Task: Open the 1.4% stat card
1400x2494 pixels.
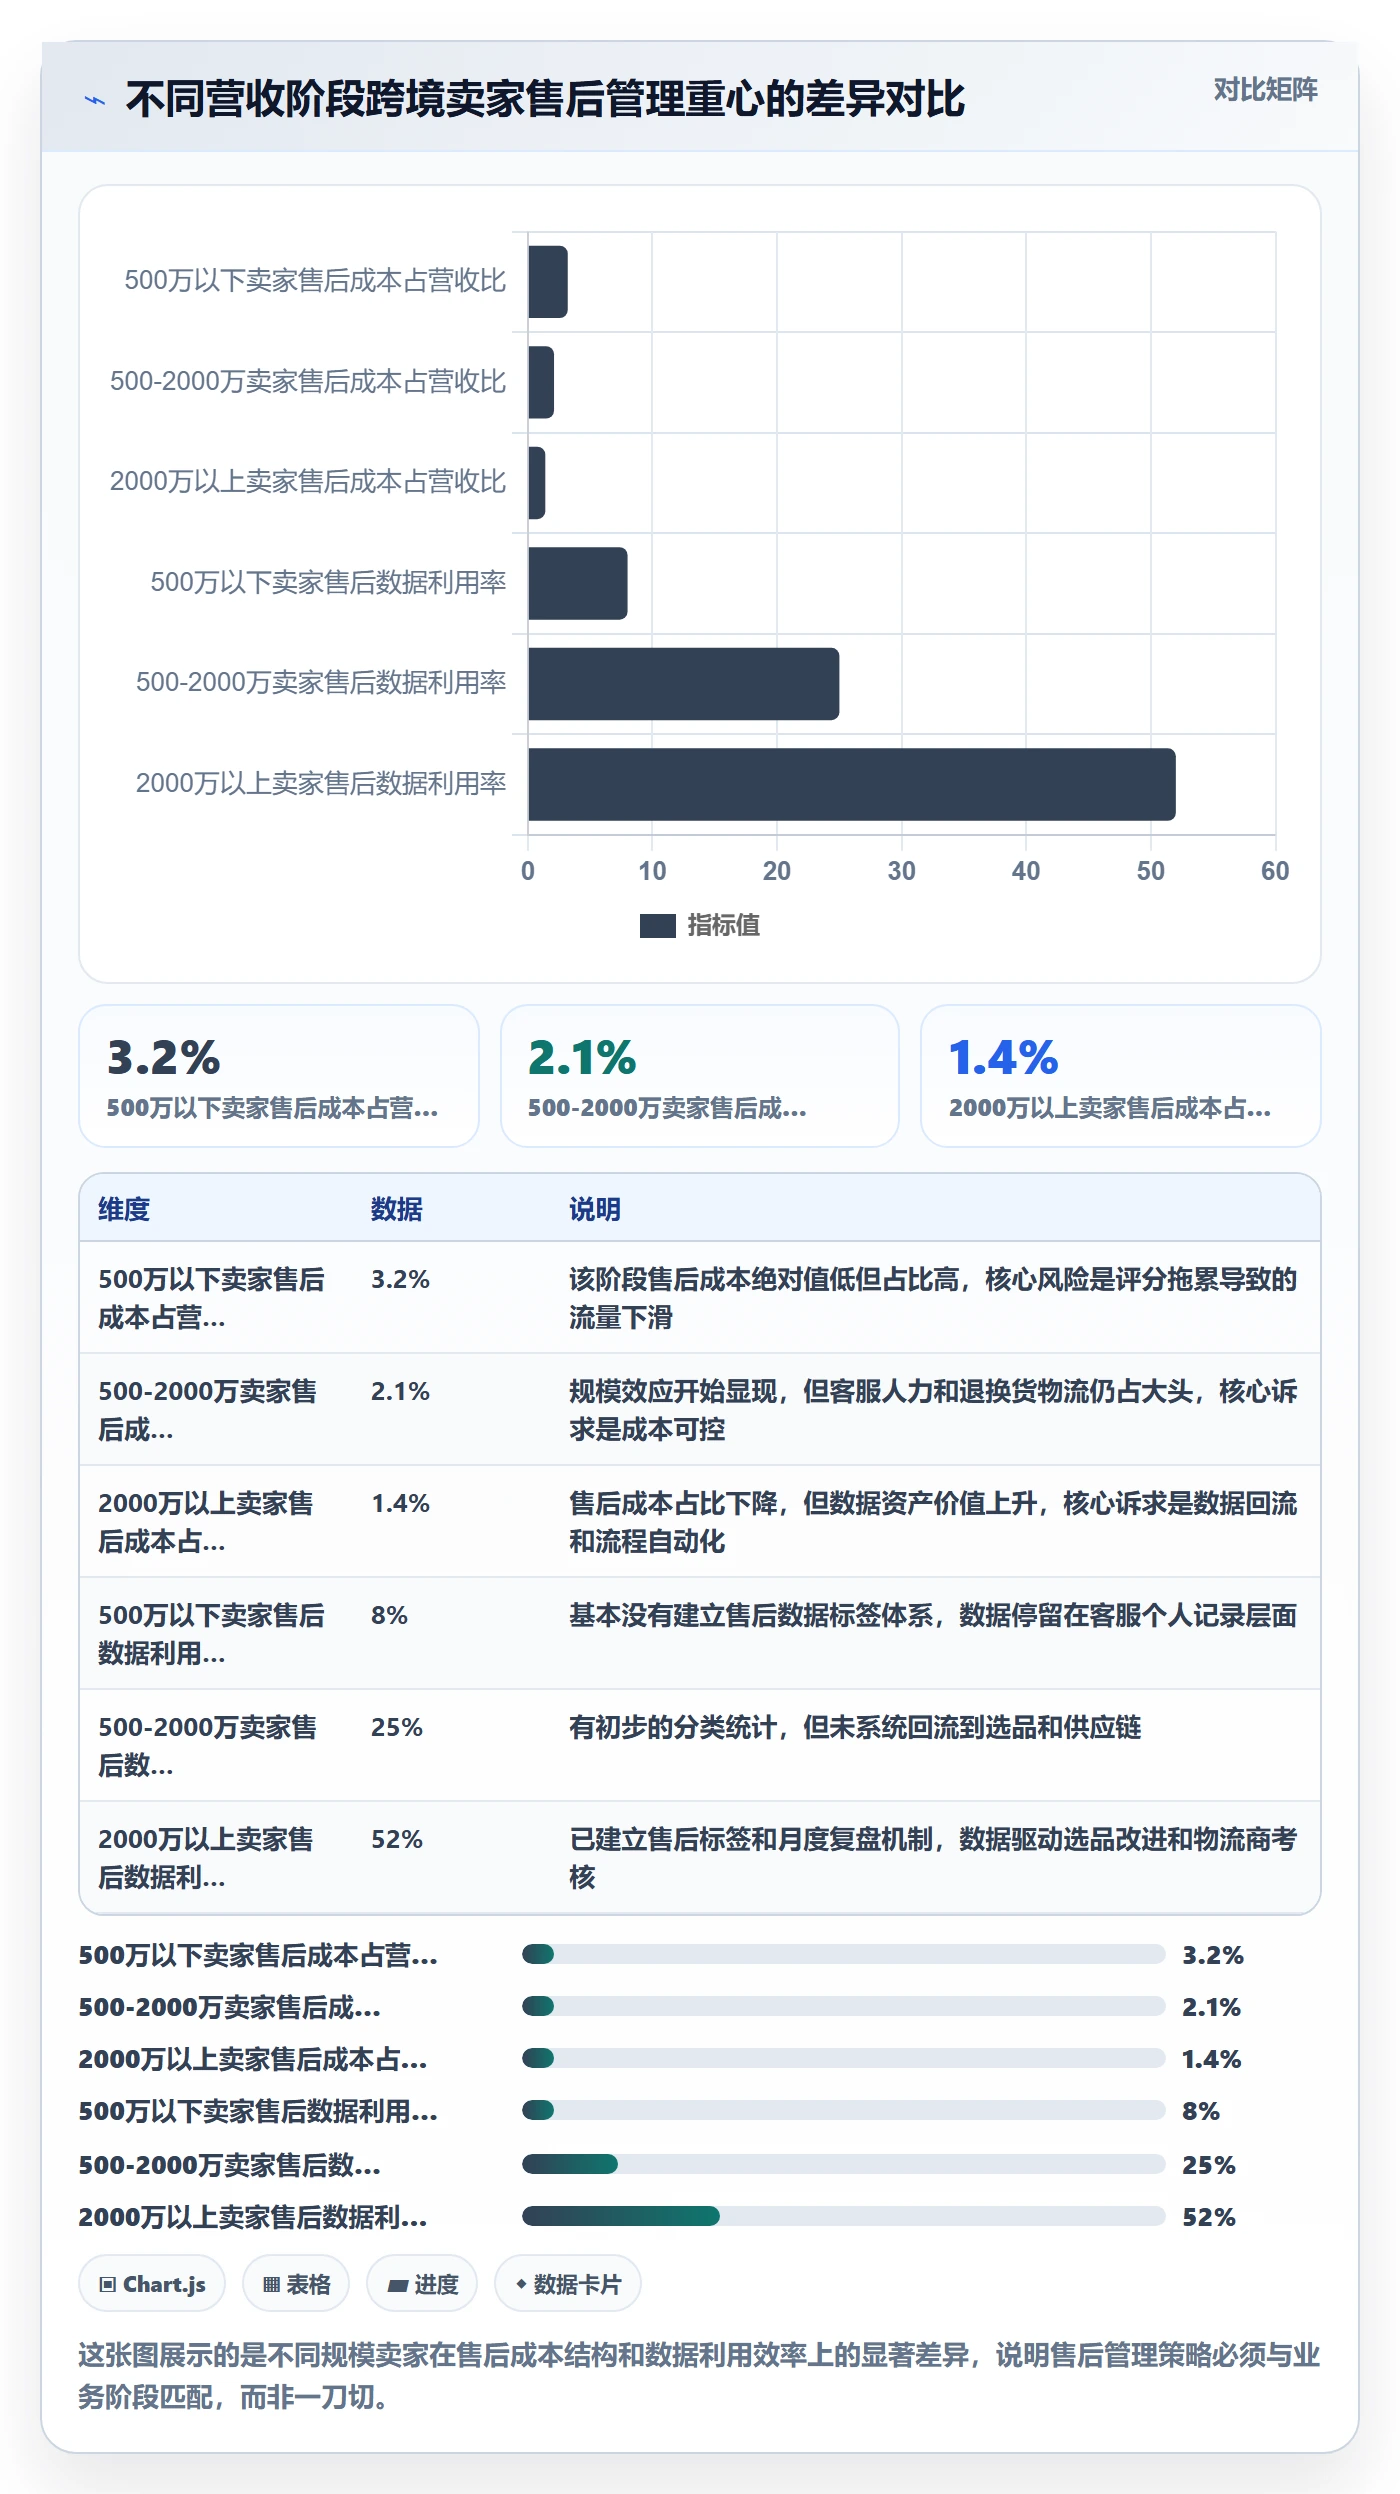Action: coord(1121,1076)
